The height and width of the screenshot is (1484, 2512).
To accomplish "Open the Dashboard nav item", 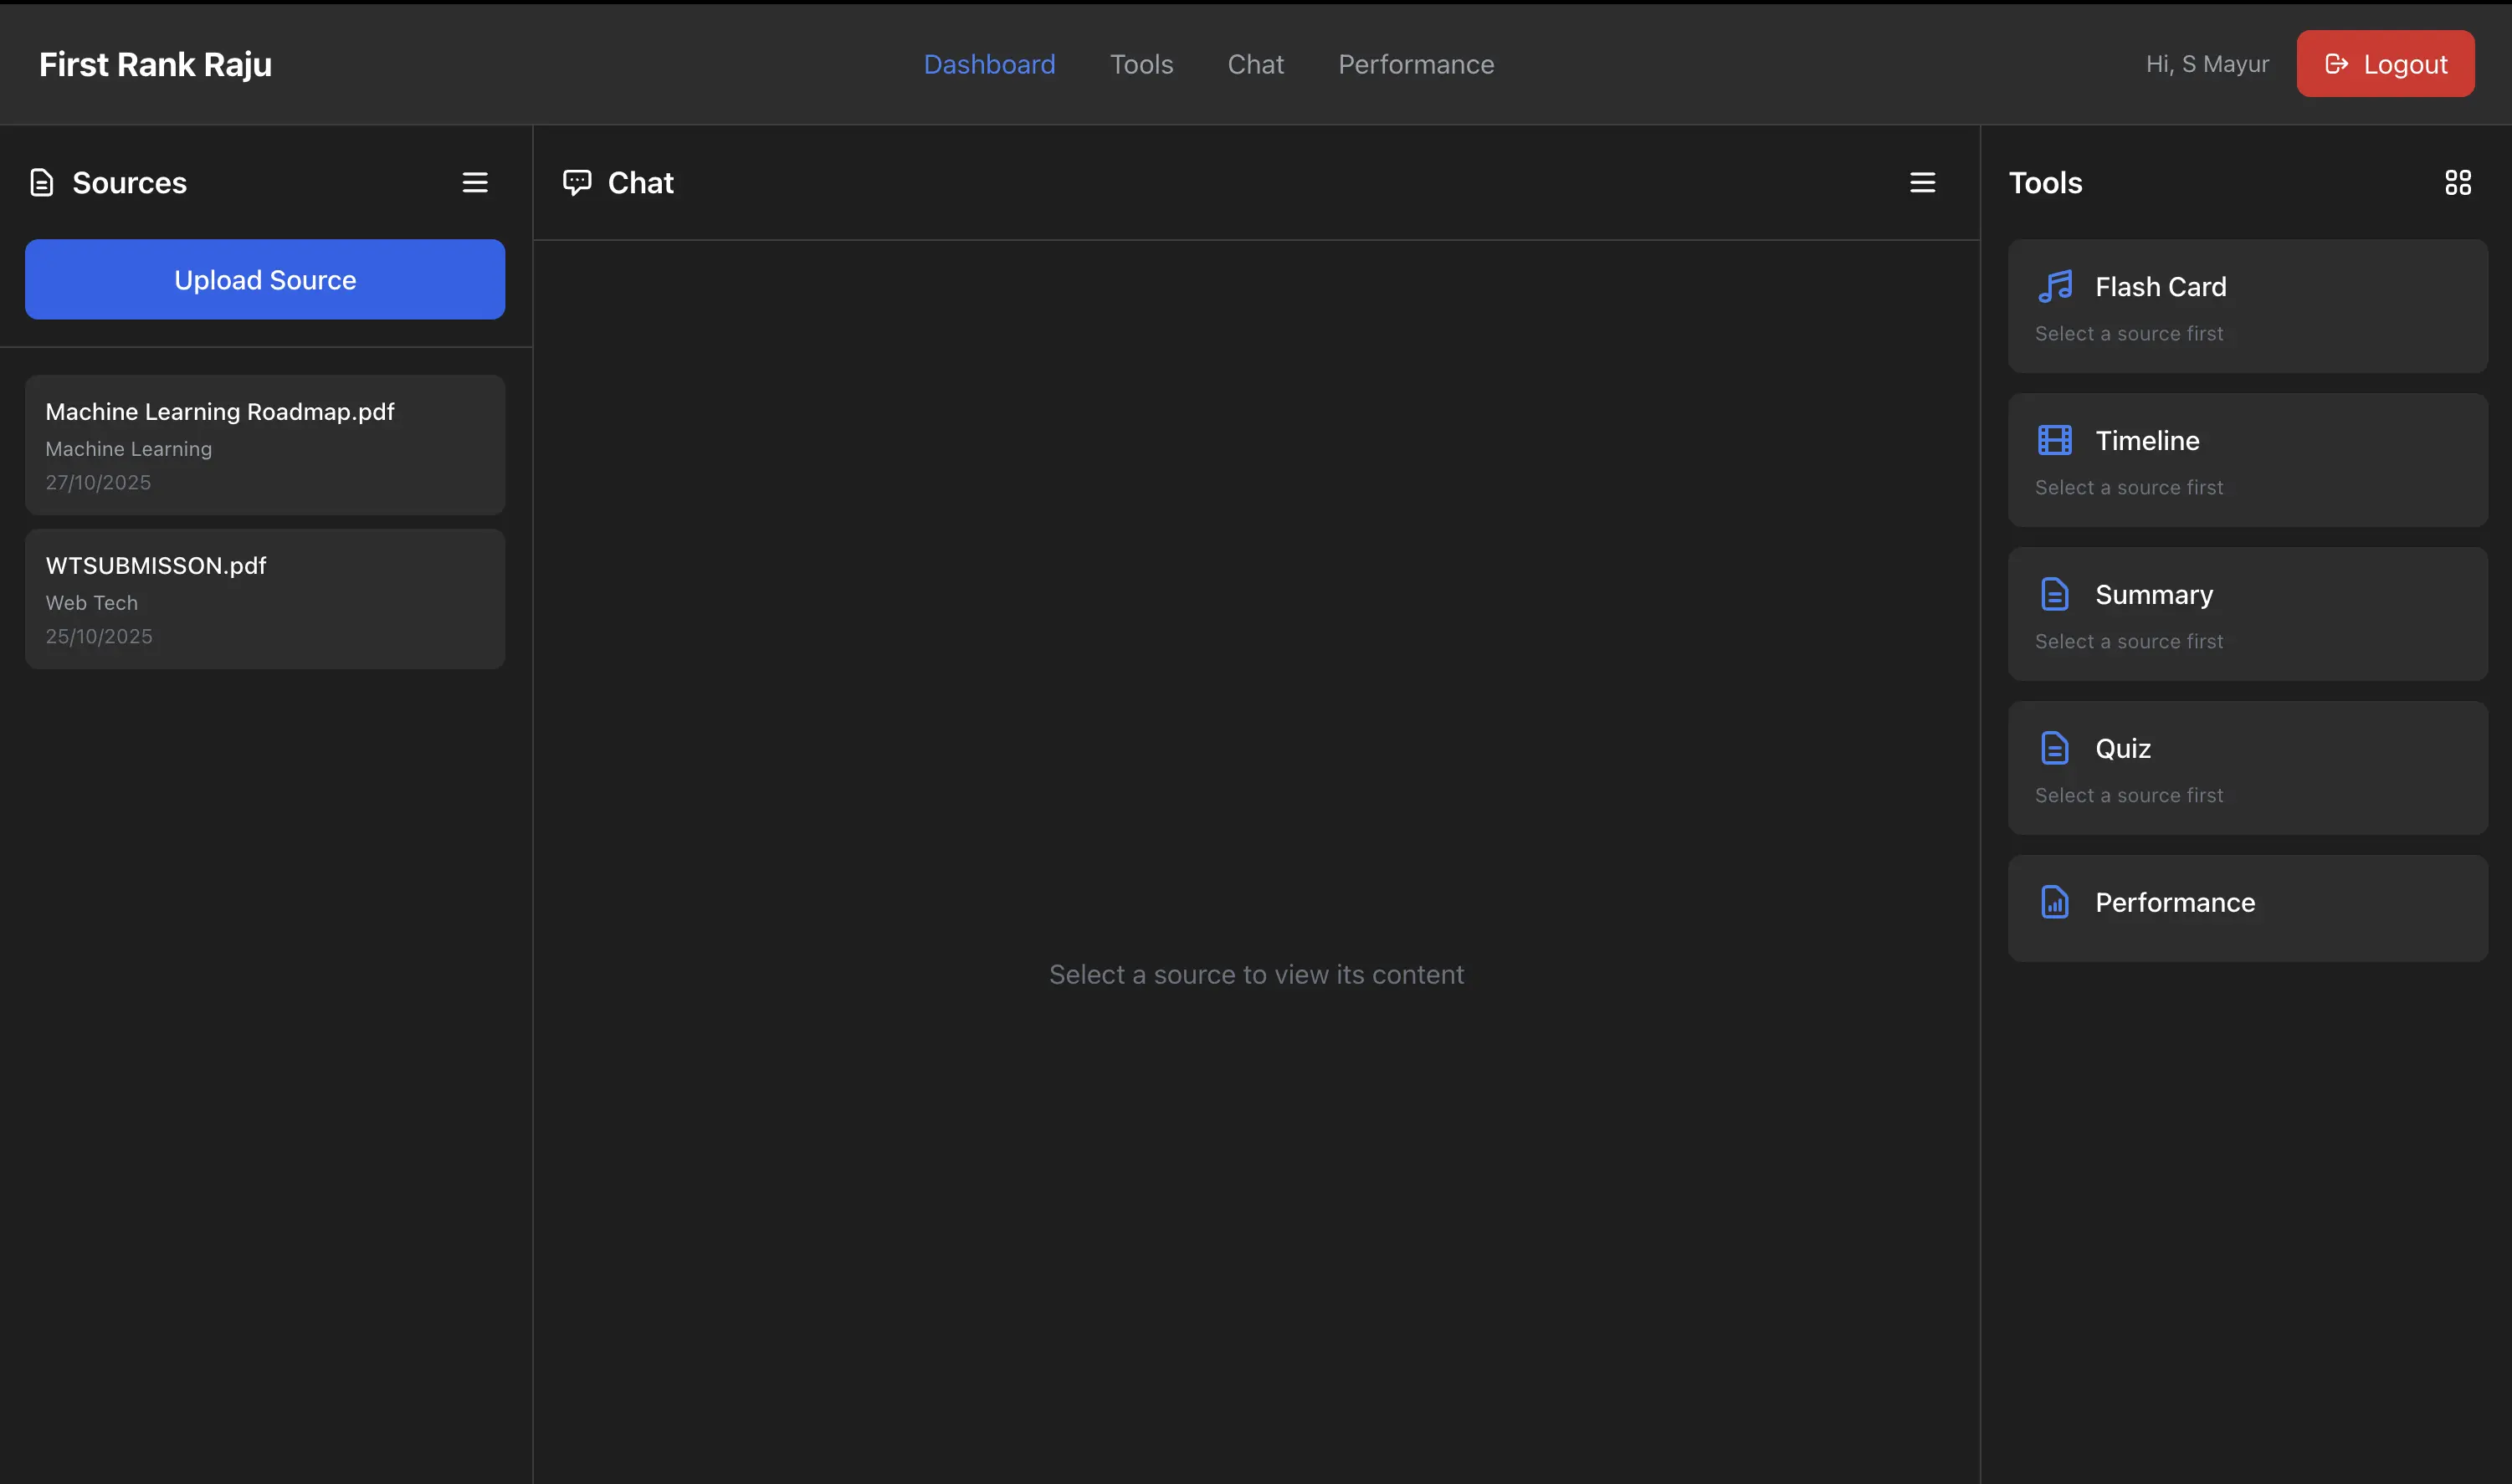I will click(x=989, y=65).
